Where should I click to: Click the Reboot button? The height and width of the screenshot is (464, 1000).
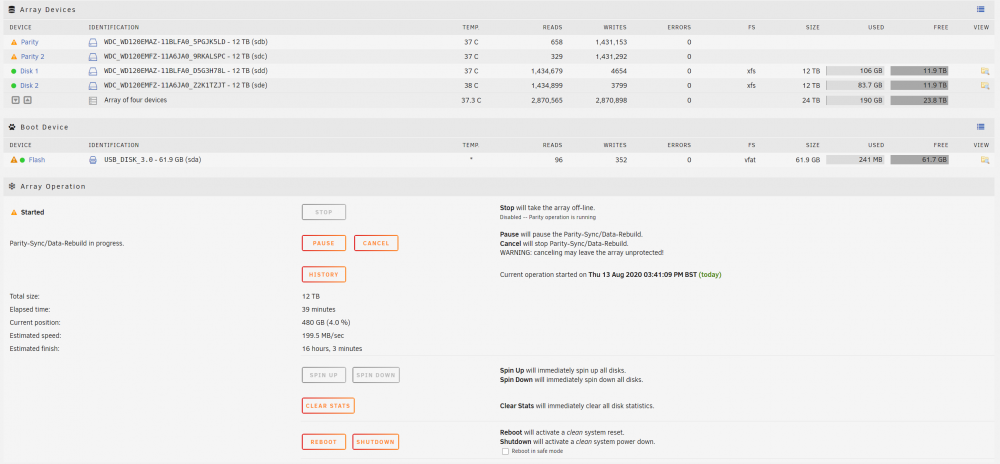[x=324, y=442]
